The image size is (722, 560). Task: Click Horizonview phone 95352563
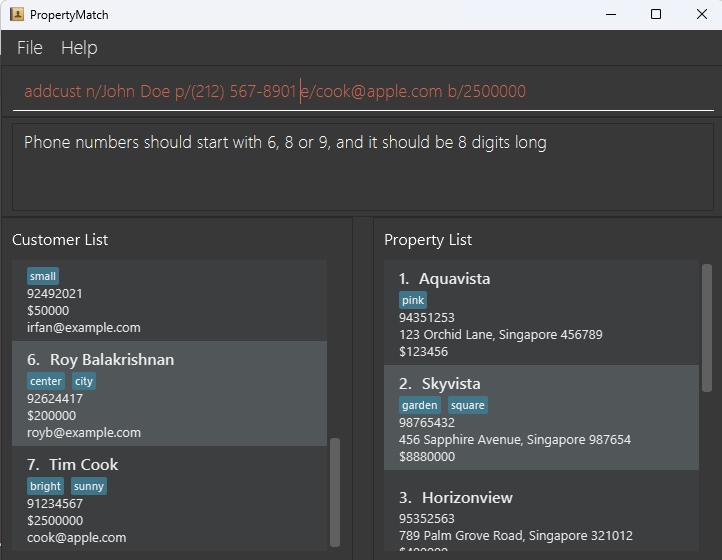point(427,519)
